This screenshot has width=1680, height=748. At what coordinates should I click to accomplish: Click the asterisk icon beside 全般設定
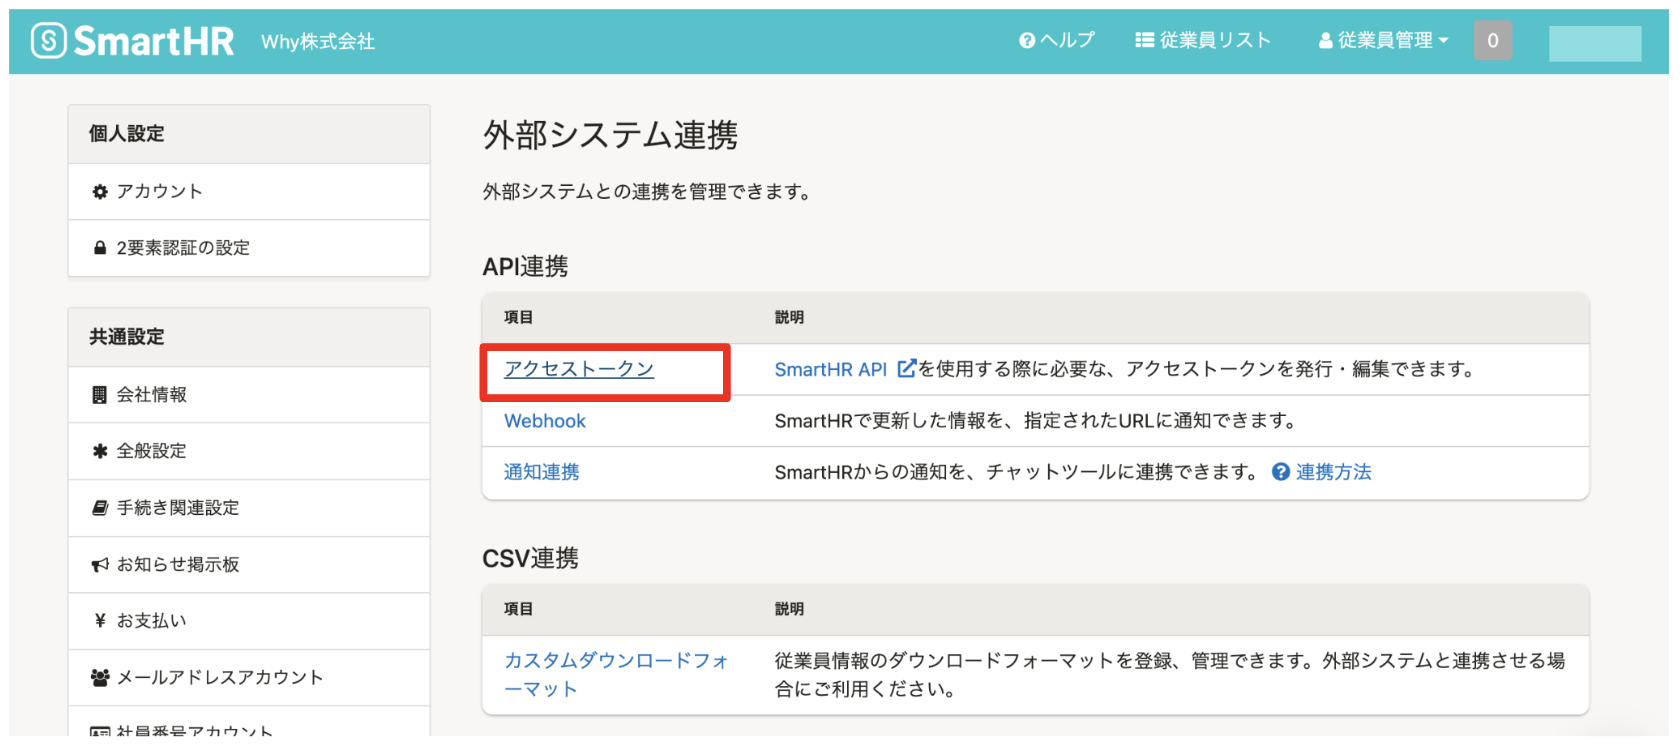(100, 451)
